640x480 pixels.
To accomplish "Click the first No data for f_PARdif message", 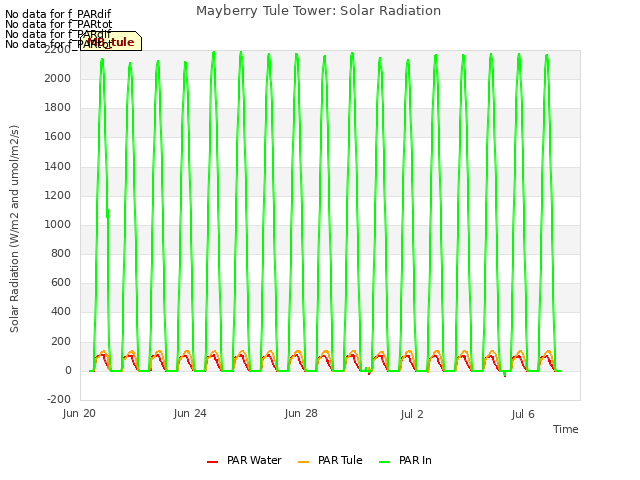I will 58,14.
